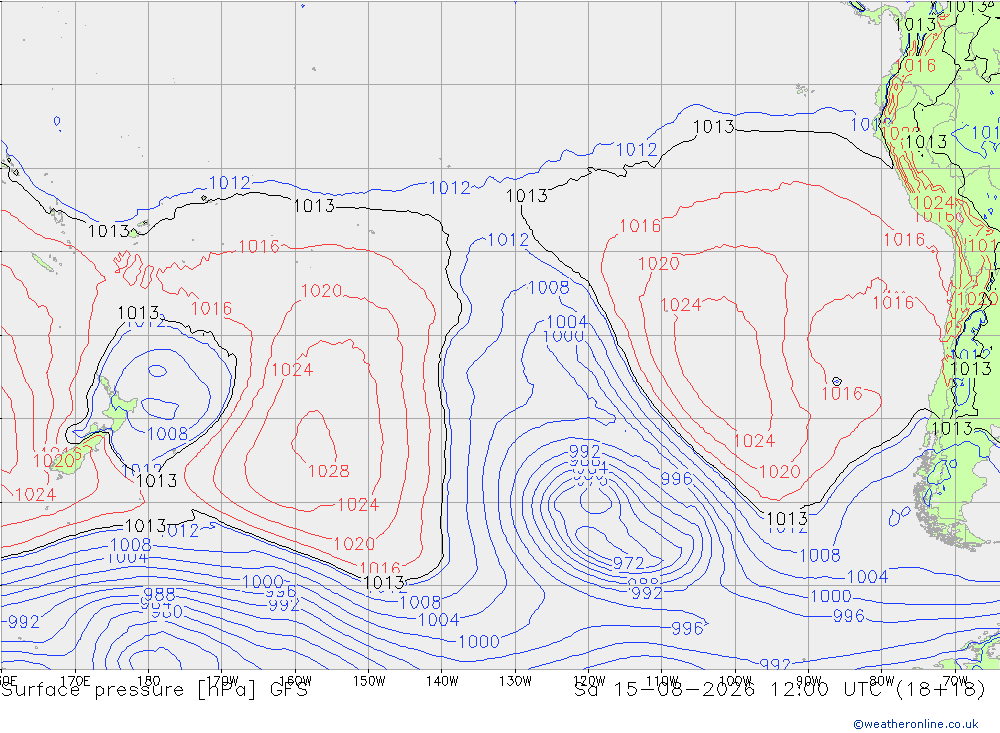The image size is (1000, 733).
Task: Click the blue '1008' label beside New Zealand
Action: [168, 434]
